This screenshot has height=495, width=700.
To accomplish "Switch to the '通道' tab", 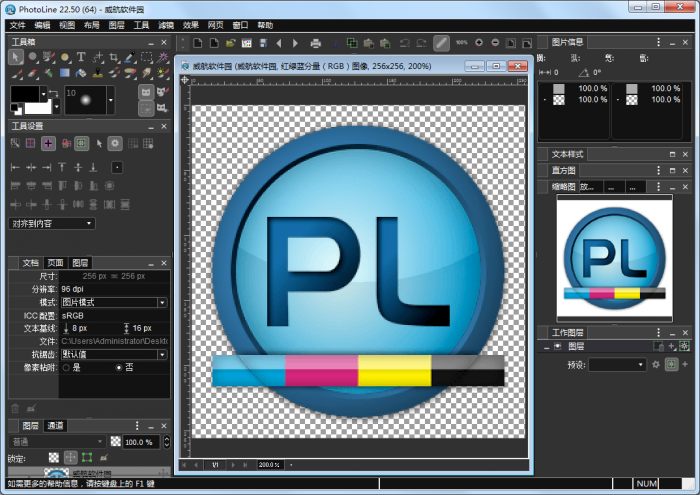I will (x=55, y=426).
